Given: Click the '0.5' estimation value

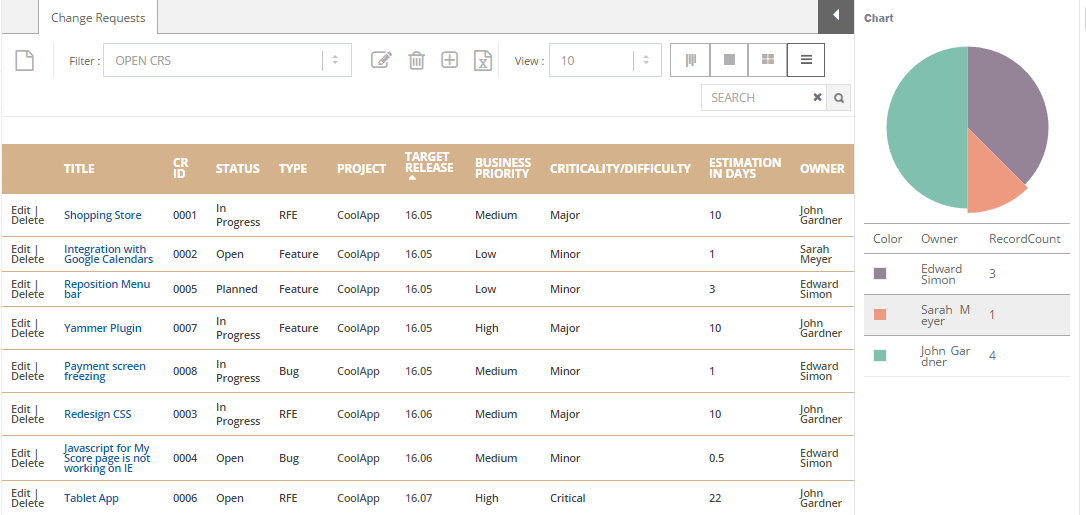Looking at the screenshot, I should 715,458.
